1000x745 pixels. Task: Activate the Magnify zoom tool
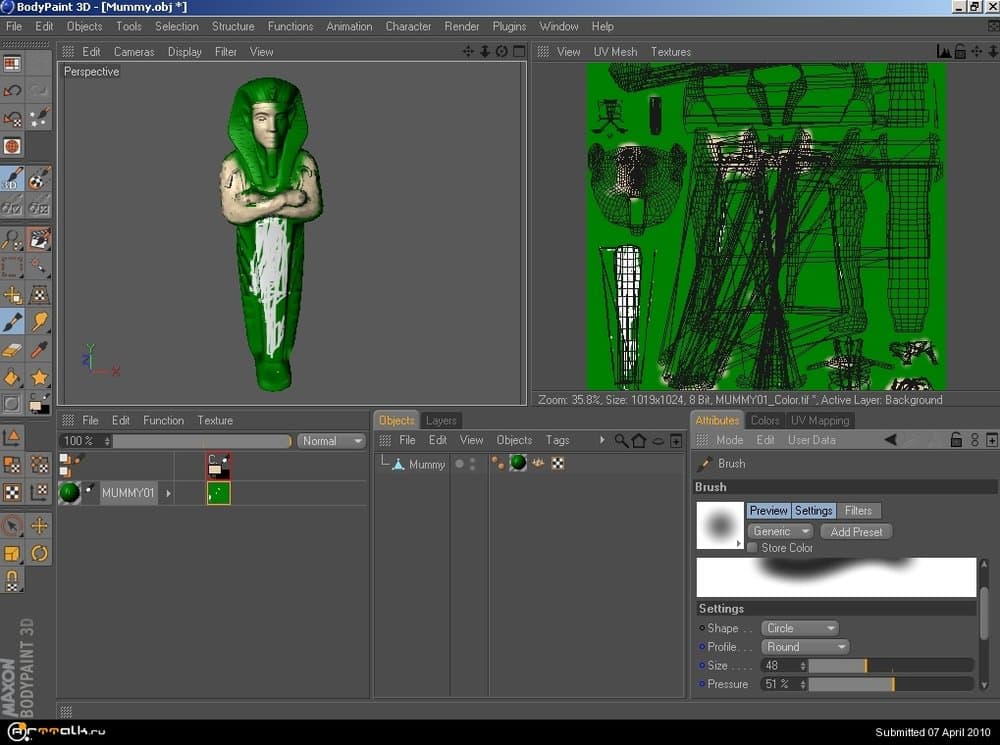12,239
